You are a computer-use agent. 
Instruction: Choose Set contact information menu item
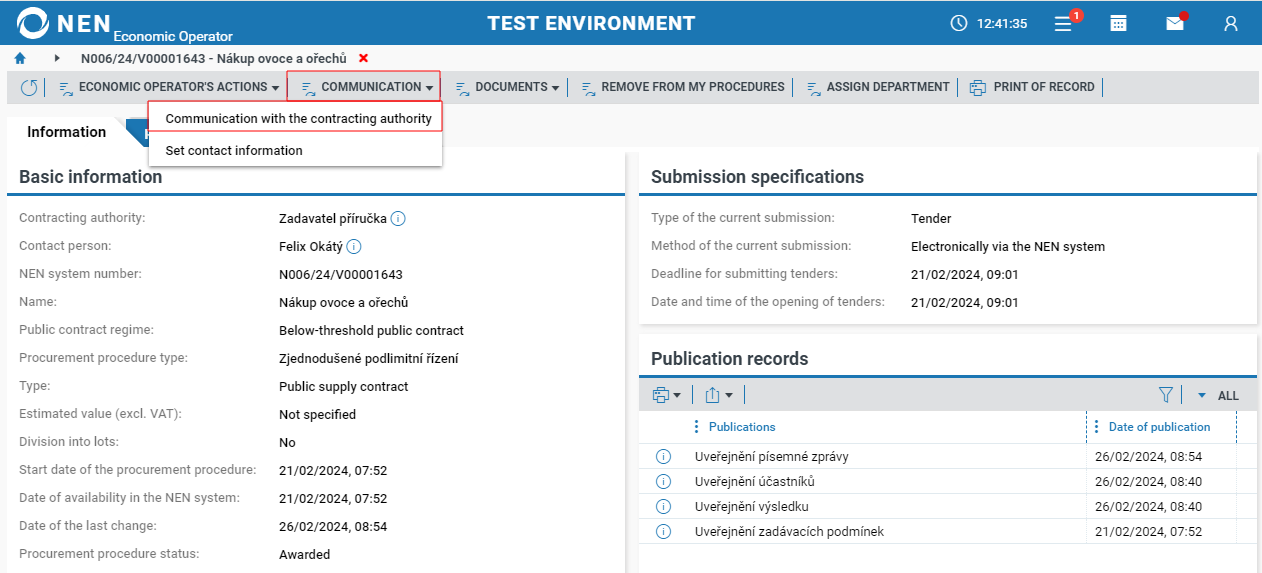pos(234,150)
